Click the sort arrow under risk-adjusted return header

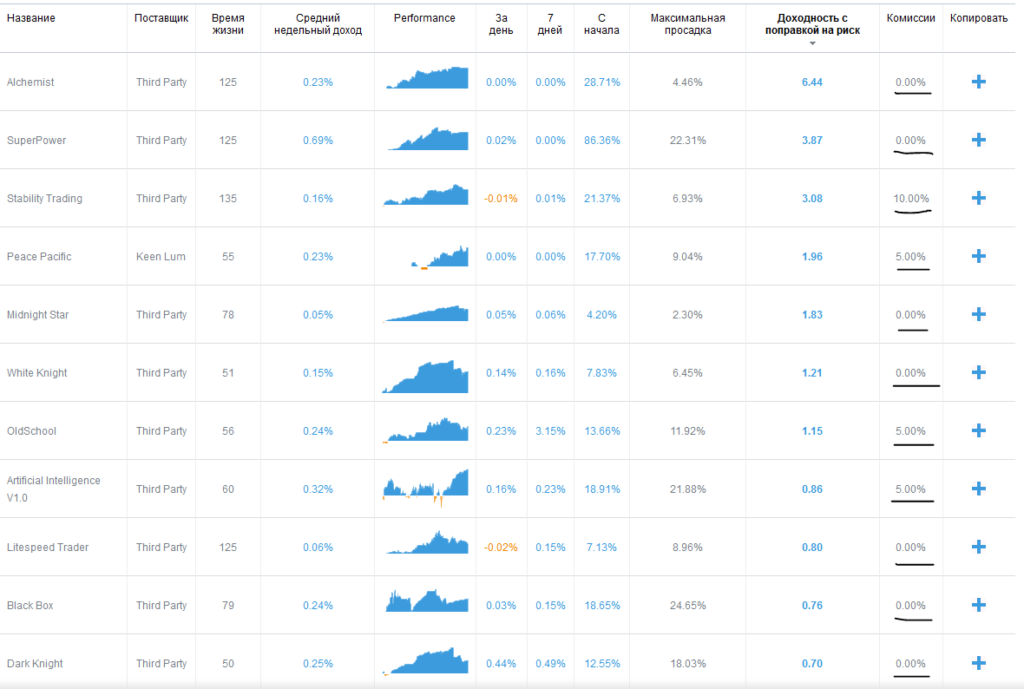[812, 43]
